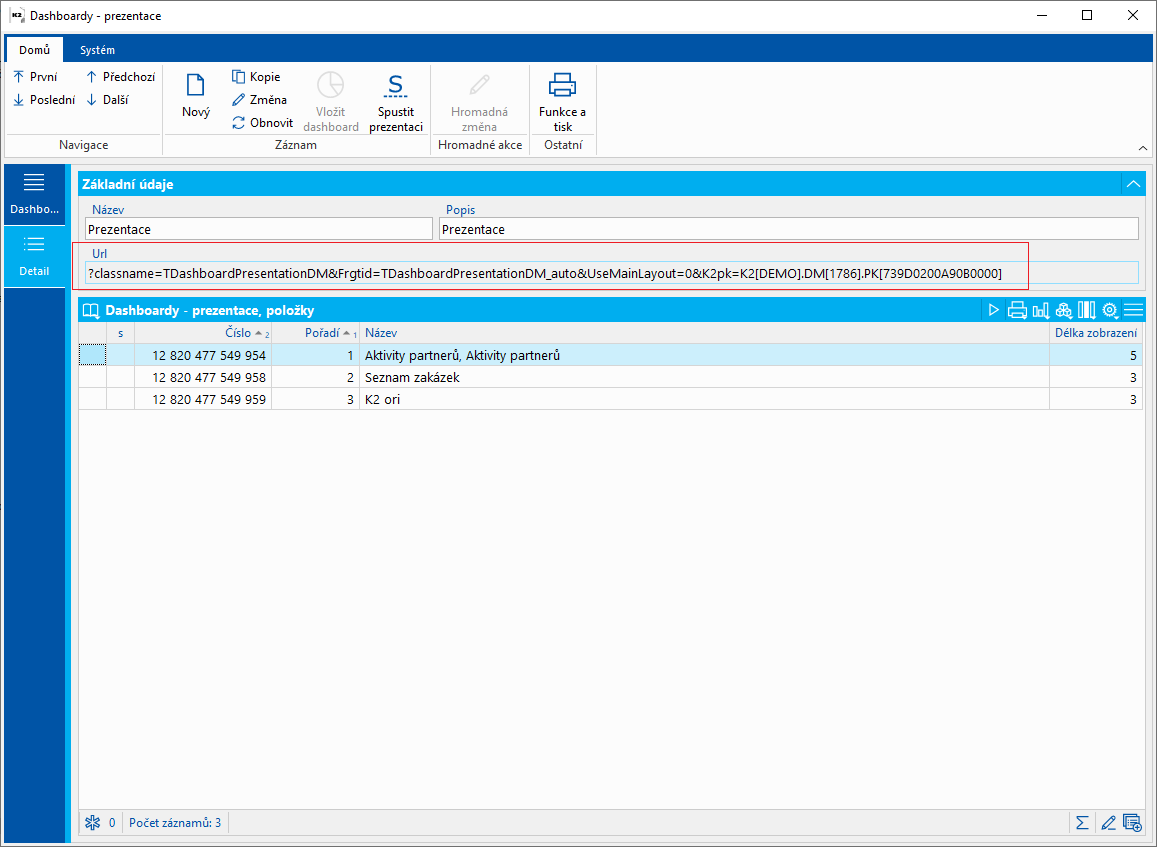Select the Seznam zakázek row
The height and width of the screenshot is (847, 1157).
(x=412, y=377)
